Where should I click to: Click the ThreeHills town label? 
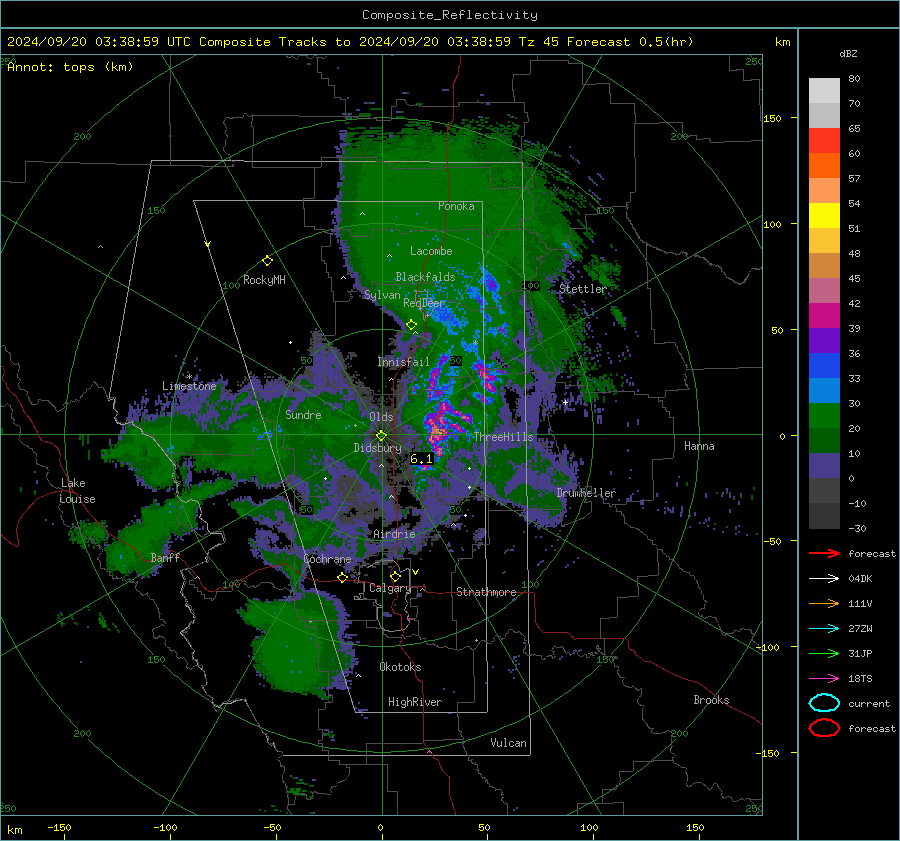click(503, 437)
